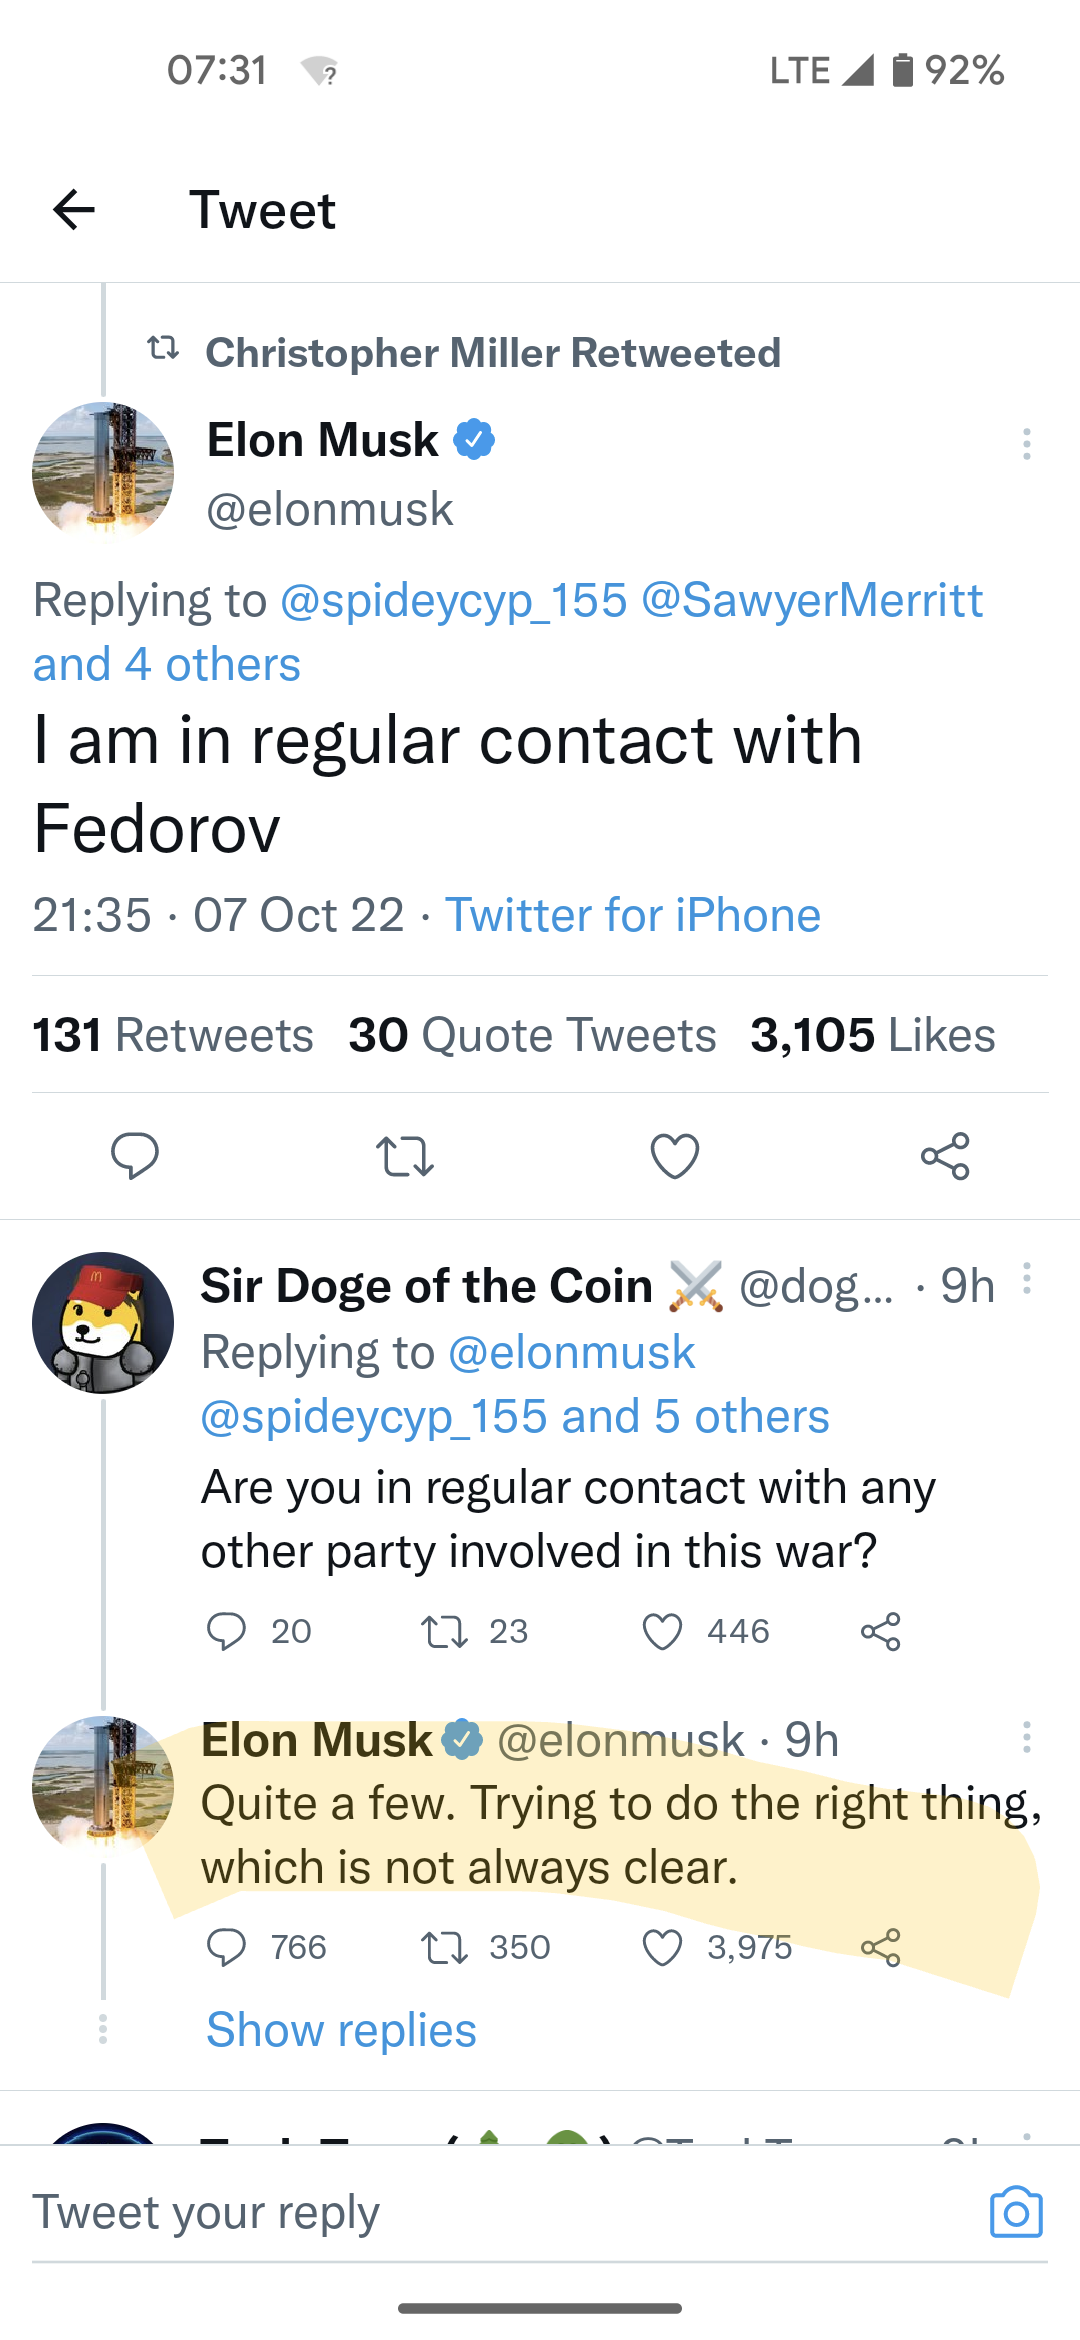Tap the back arrow icon
This screenshot has height=2340, width=1080.
(74, 210)
